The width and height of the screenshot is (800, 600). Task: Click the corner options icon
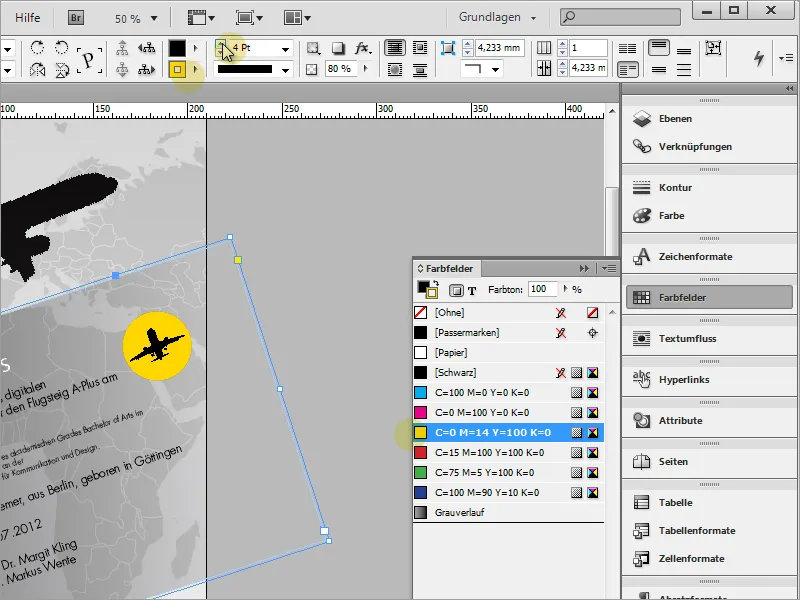point(447,48)
